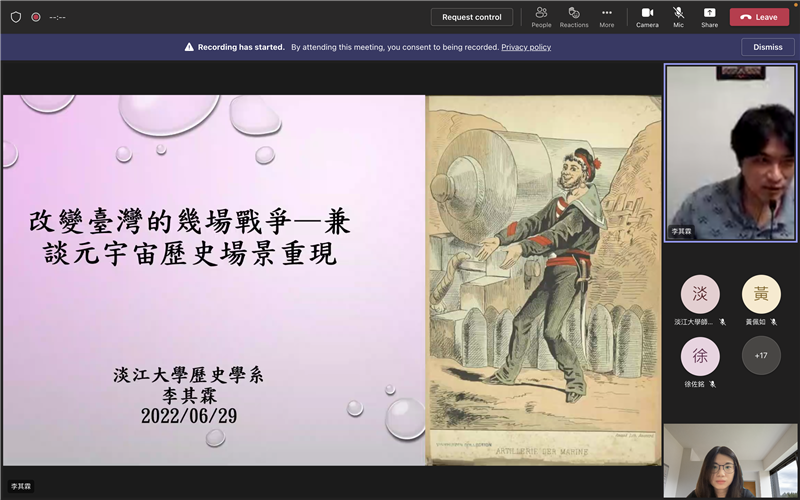
Task: Click the Request control button
Action: pyautogui.click(x=472, y=17)
